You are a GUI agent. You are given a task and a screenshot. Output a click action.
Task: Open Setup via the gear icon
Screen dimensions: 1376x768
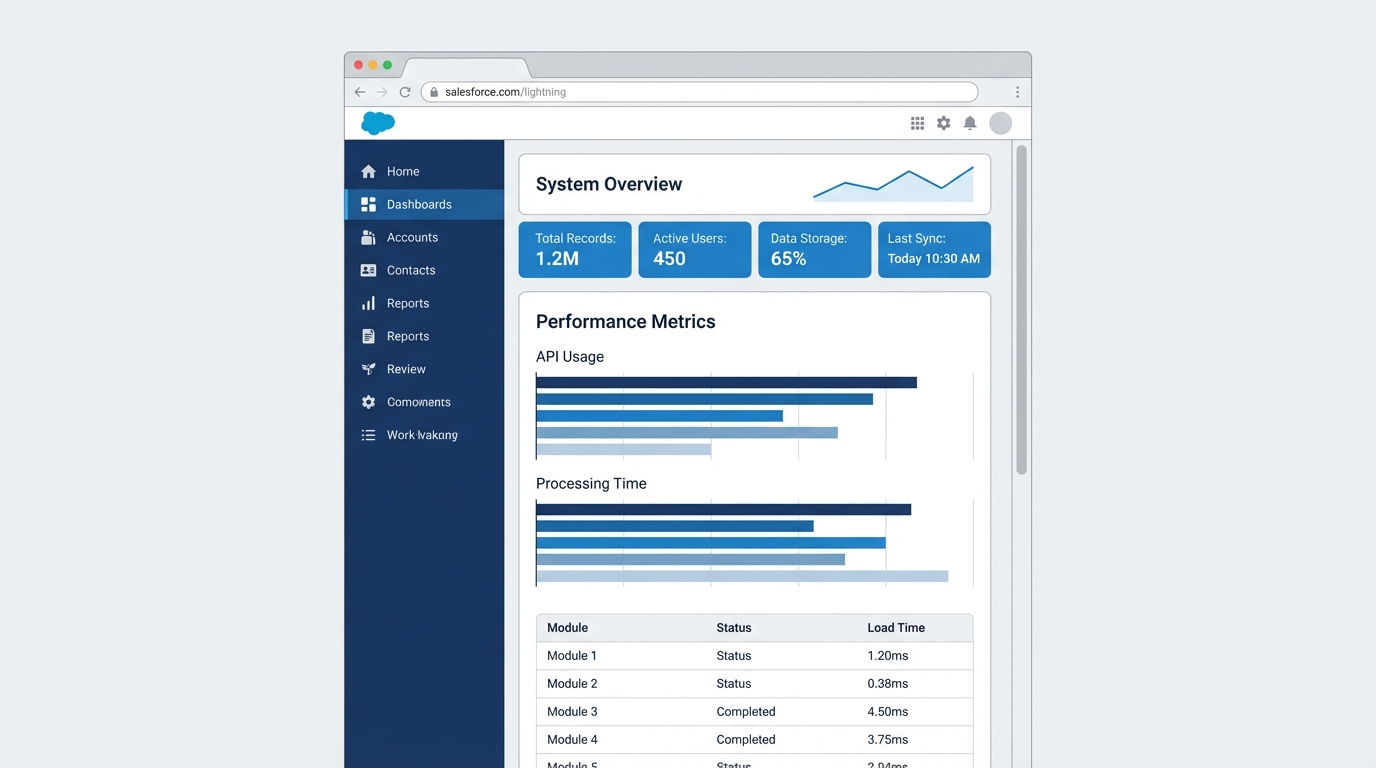943,122
